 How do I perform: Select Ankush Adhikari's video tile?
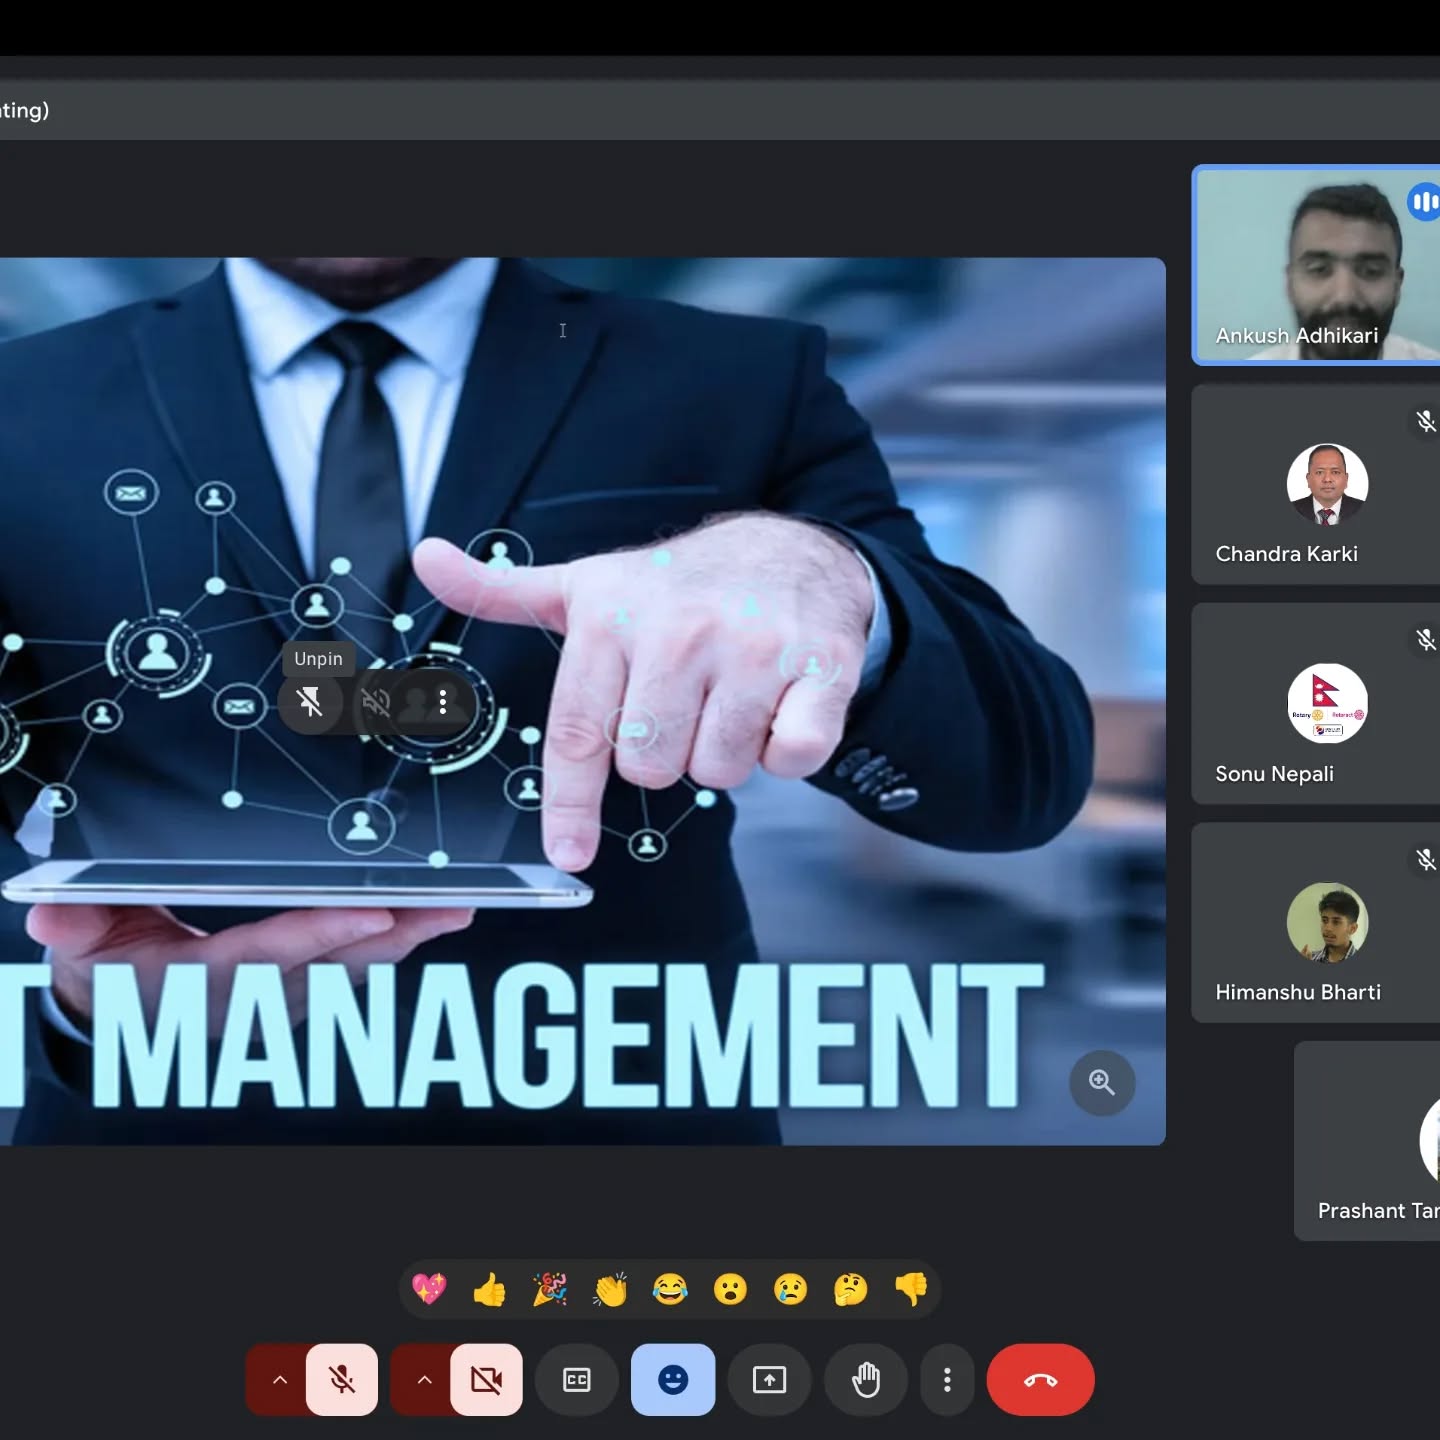(x=1315, y=265)
